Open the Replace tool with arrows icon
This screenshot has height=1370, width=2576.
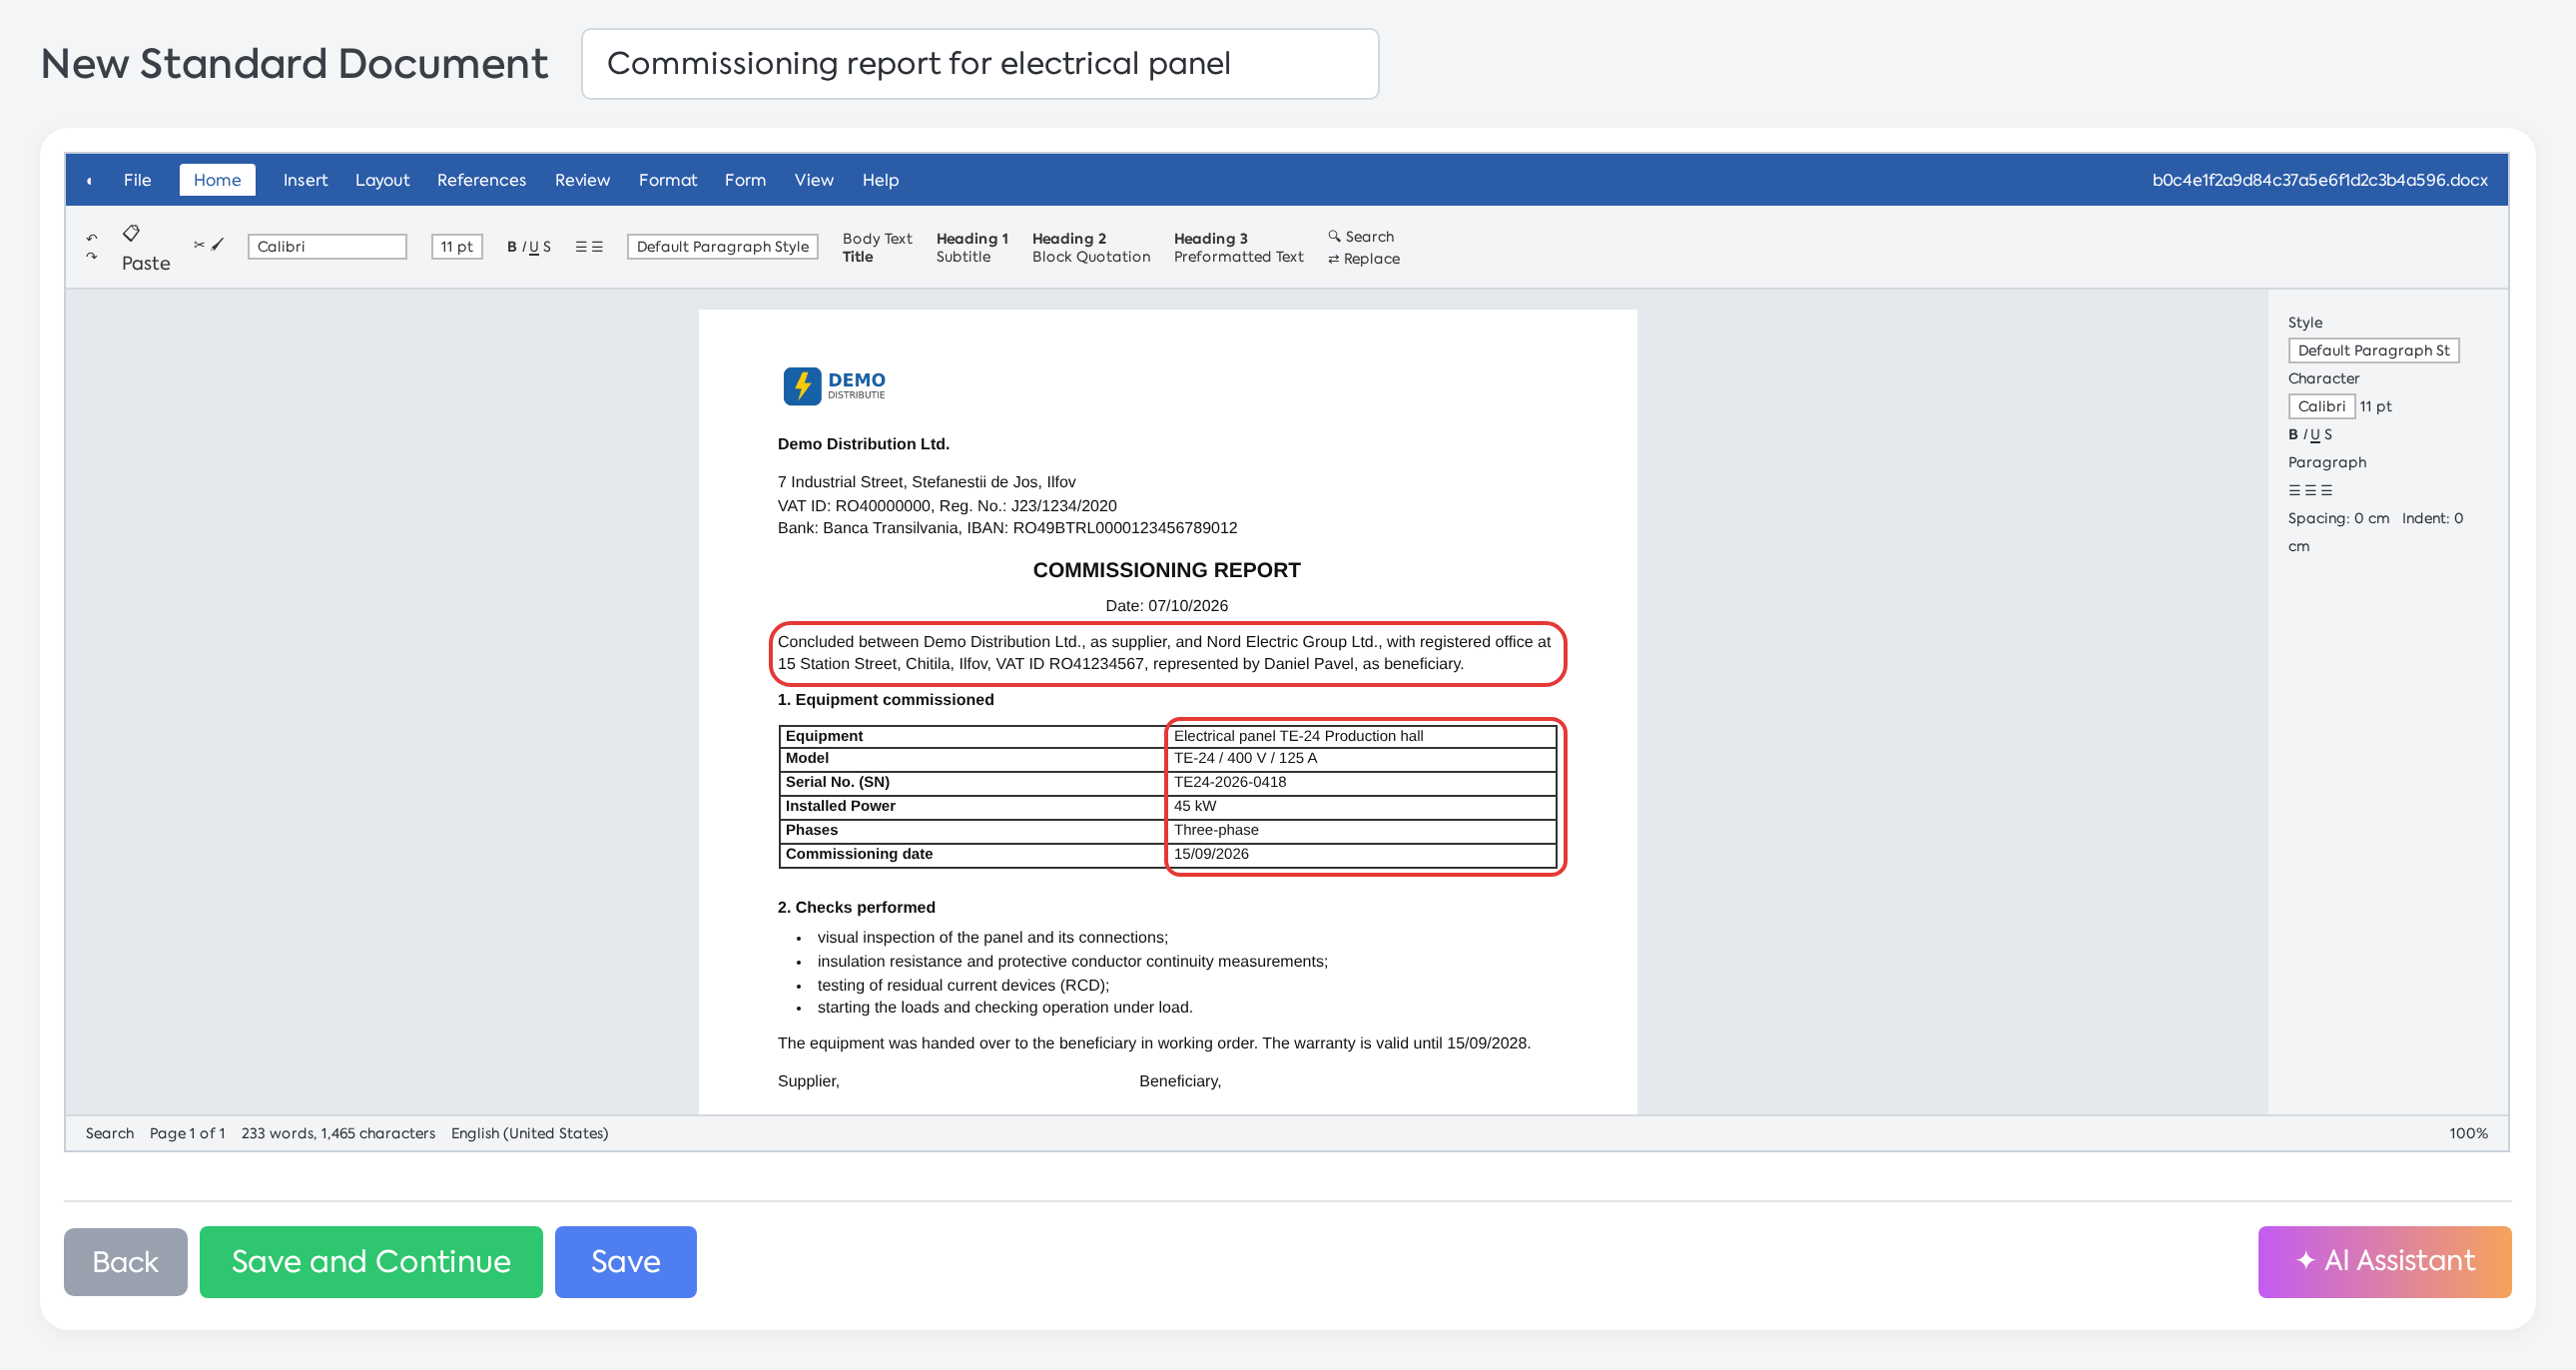coord(1364,258)
